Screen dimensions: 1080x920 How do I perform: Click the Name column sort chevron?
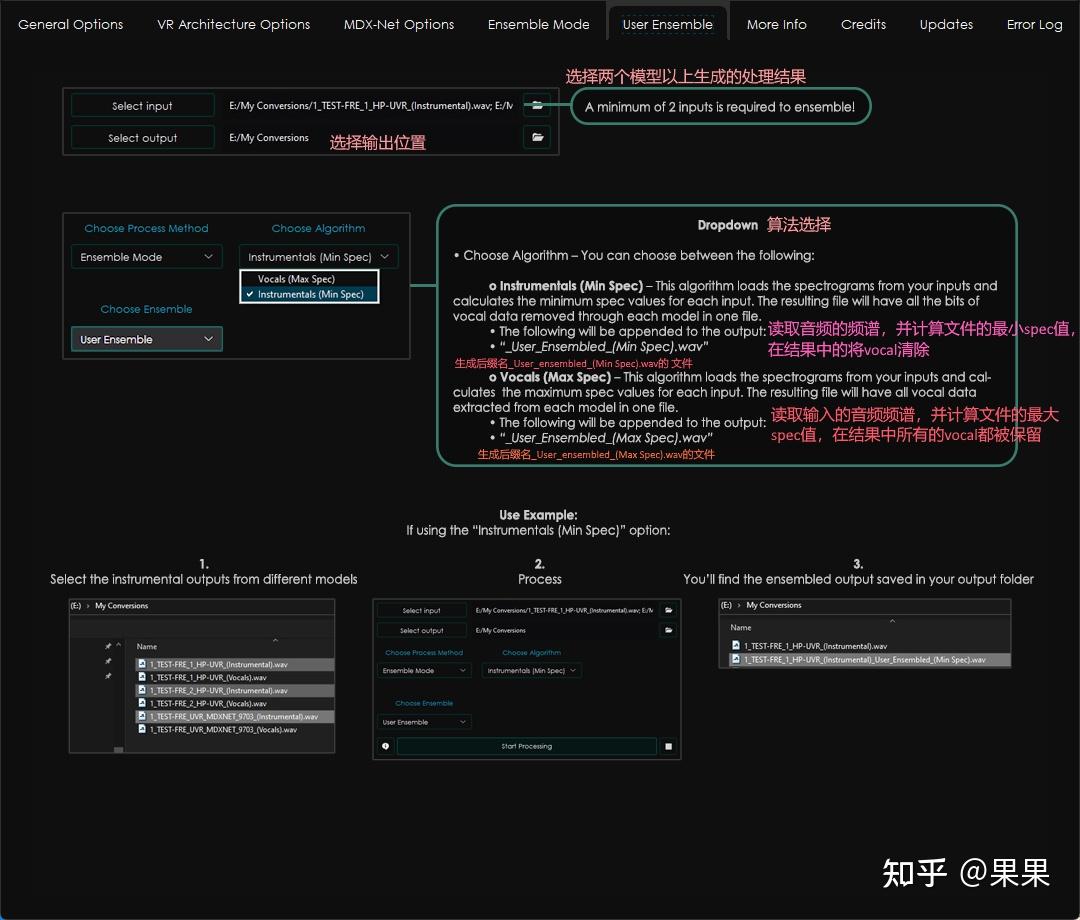pos(275,640)
